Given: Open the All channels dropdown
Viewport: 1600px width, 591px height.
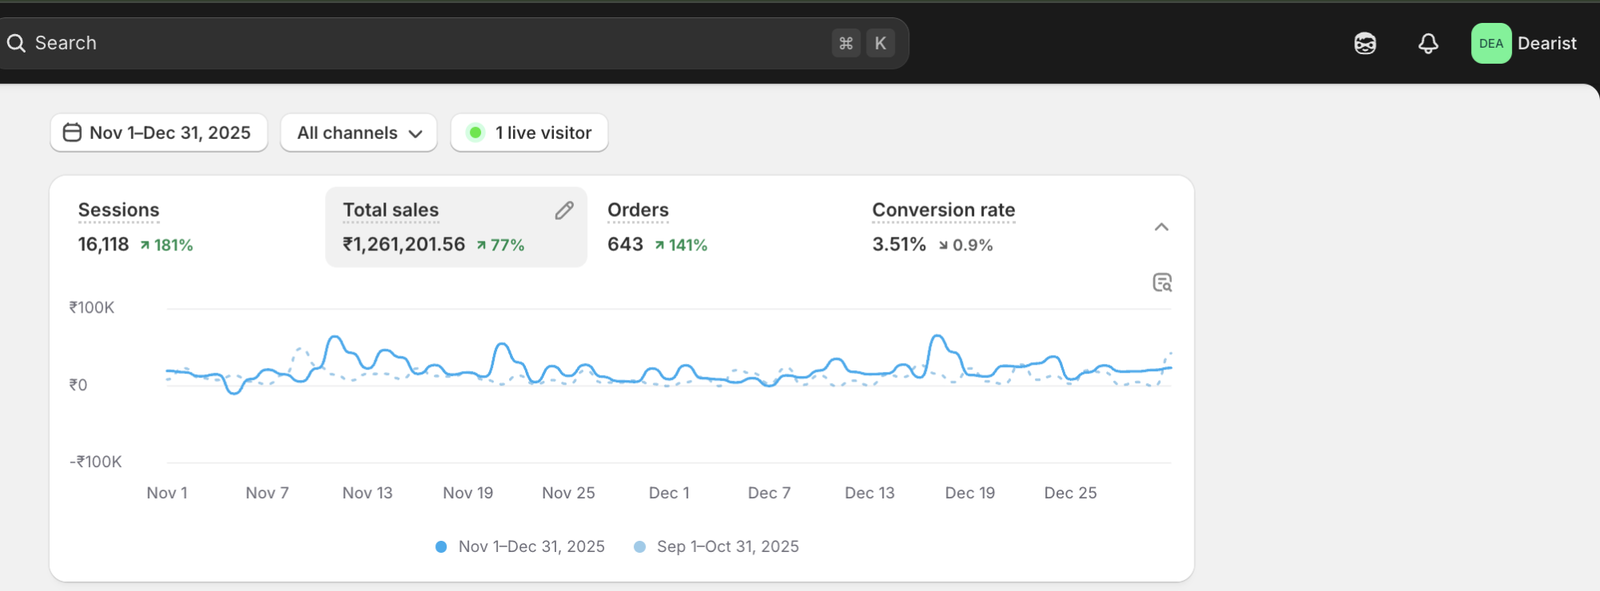Looking at the screenshot, I should click(359, 133).
